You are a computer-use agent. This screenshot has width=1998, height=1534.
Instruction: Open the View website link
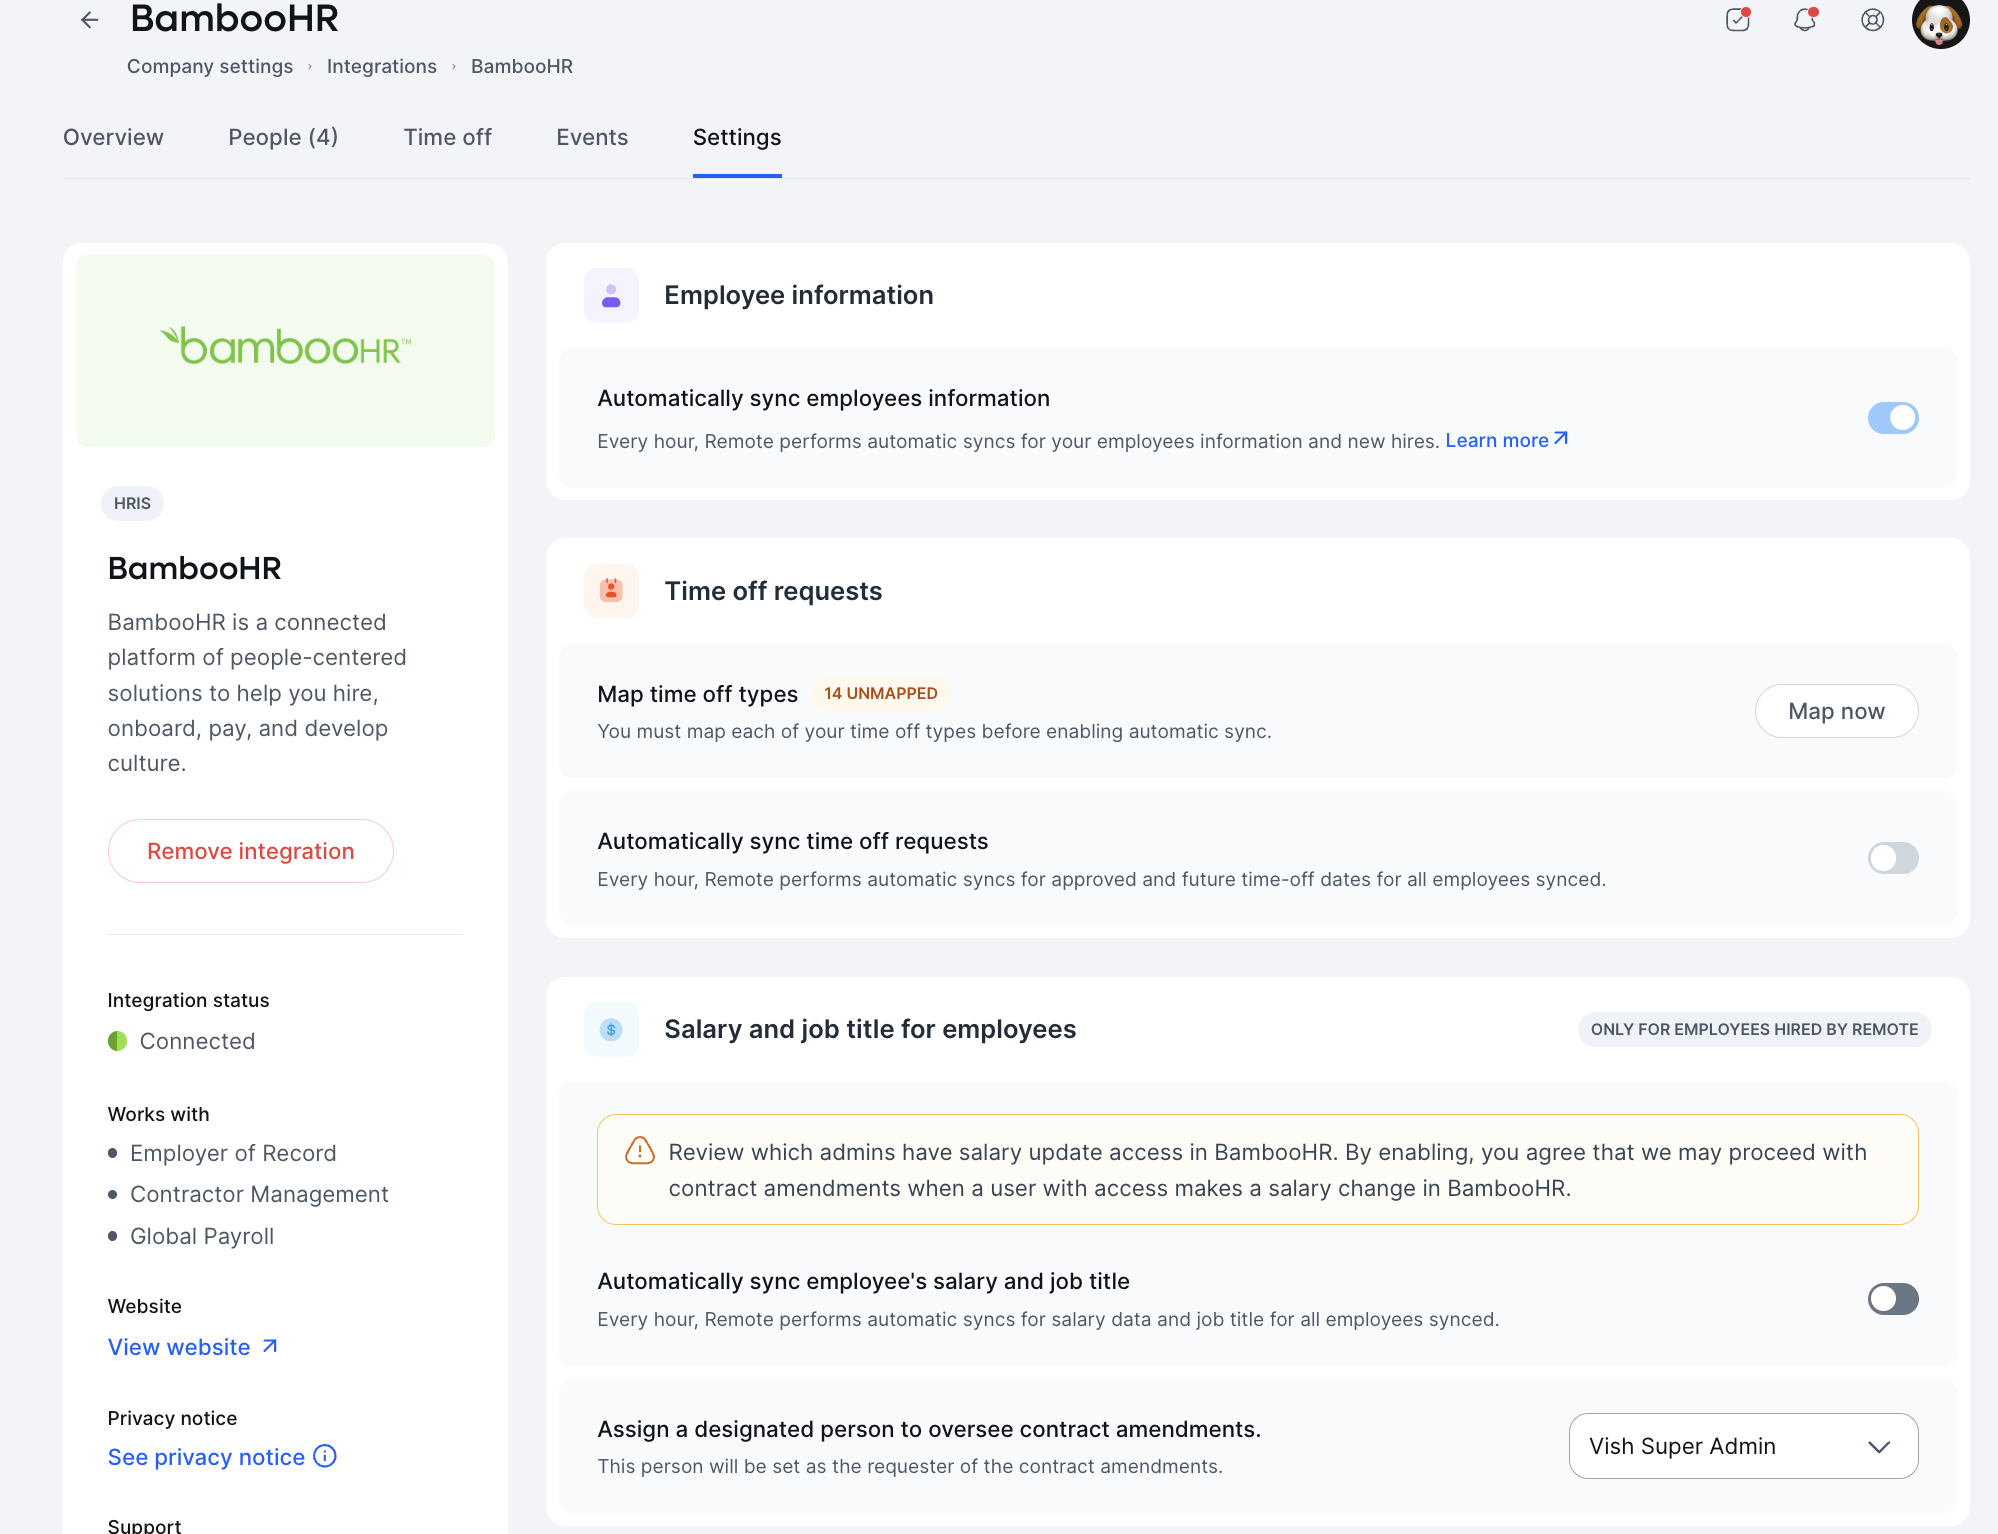pyautogui.click(x=193, y=1347)
